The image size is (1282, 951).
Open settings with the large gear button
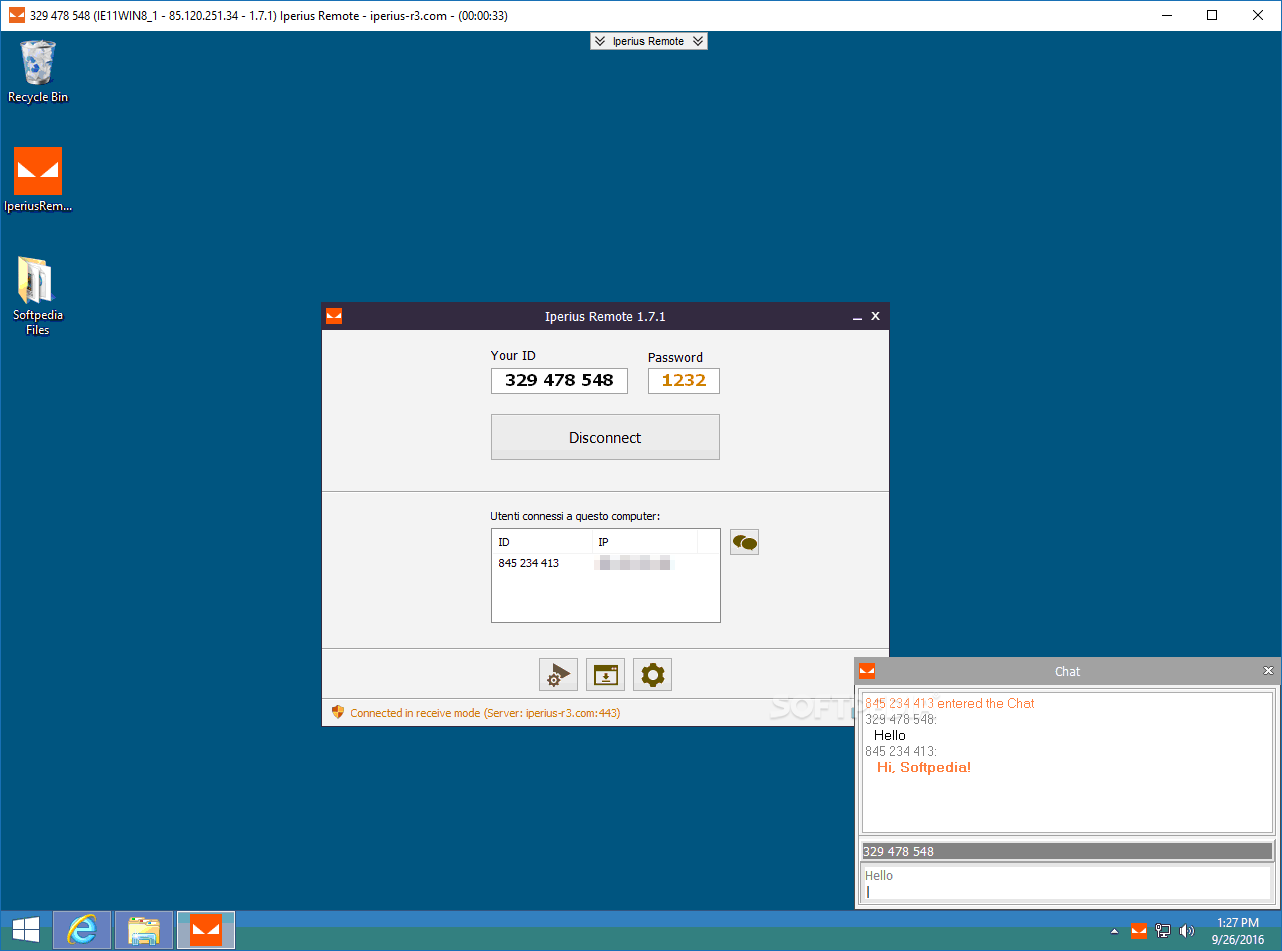point(652,675)
